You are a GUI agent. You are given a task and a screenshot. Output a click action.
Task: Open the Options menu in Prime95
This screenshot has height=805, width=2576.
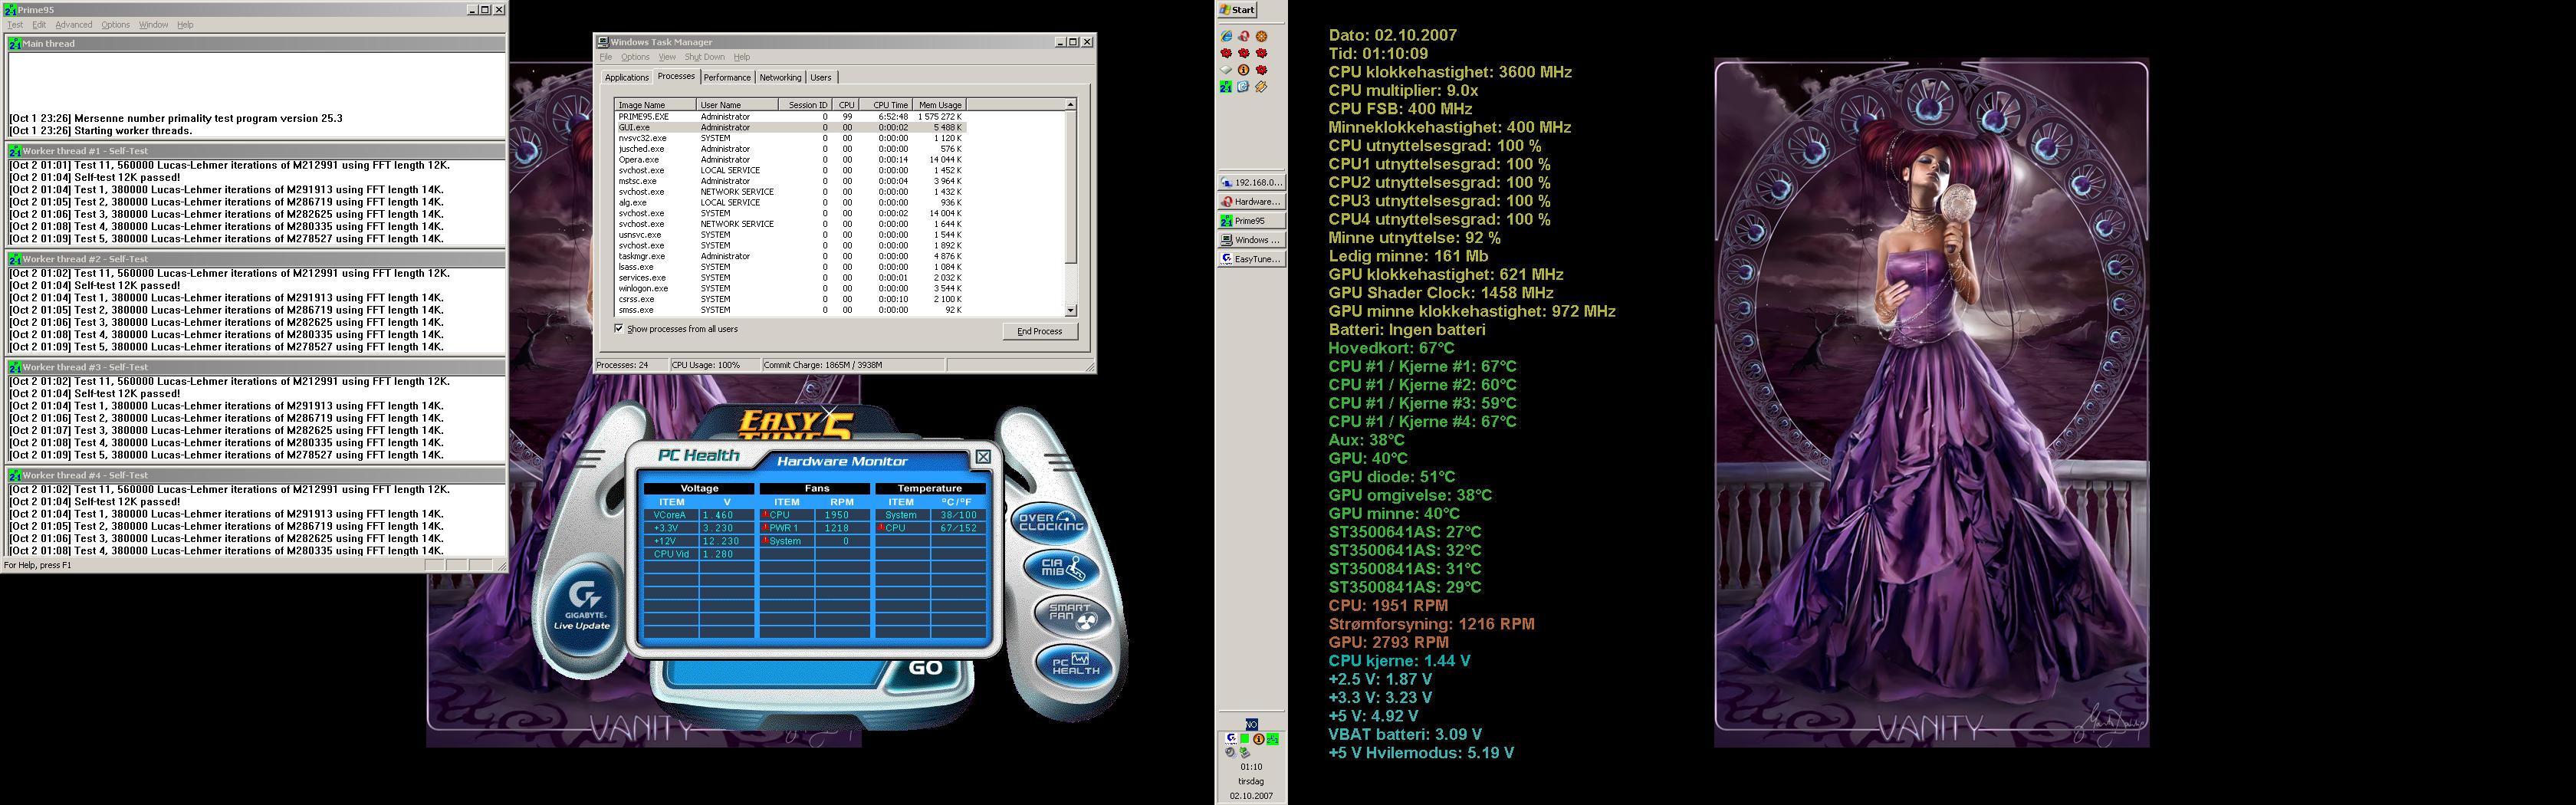tap(115, 25)
